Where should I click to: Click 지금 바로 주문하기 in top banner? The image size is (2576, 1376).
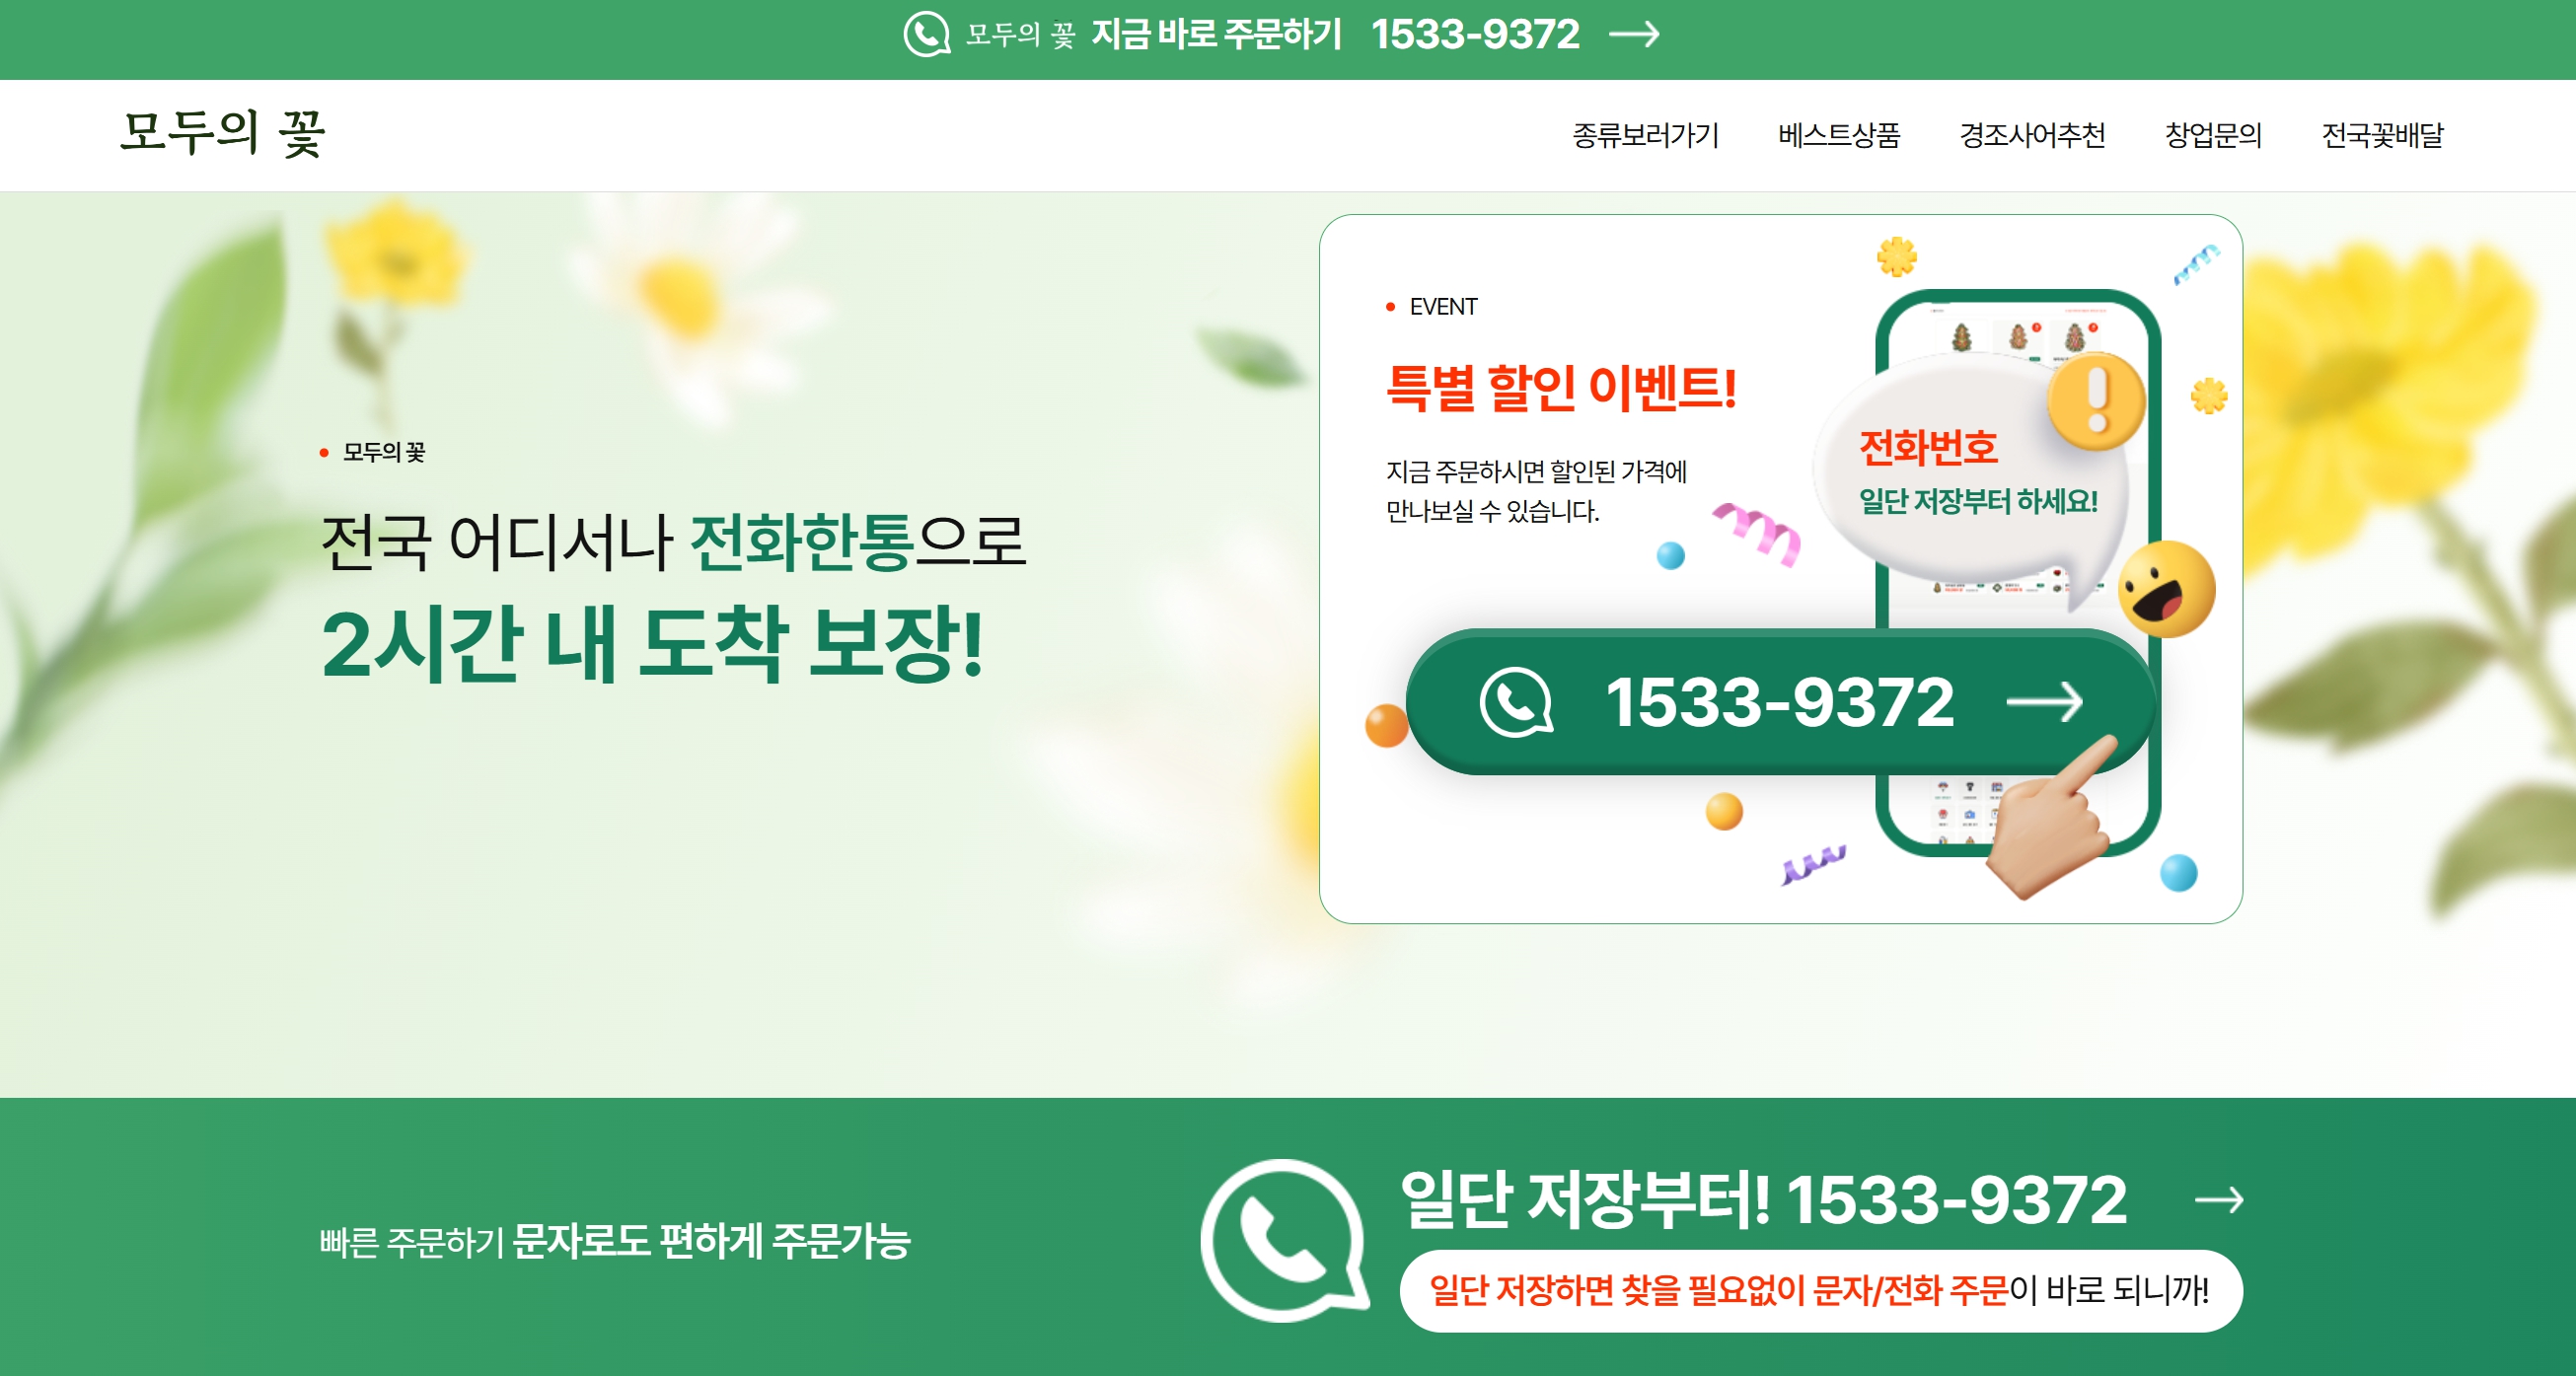click(1216, 35)
